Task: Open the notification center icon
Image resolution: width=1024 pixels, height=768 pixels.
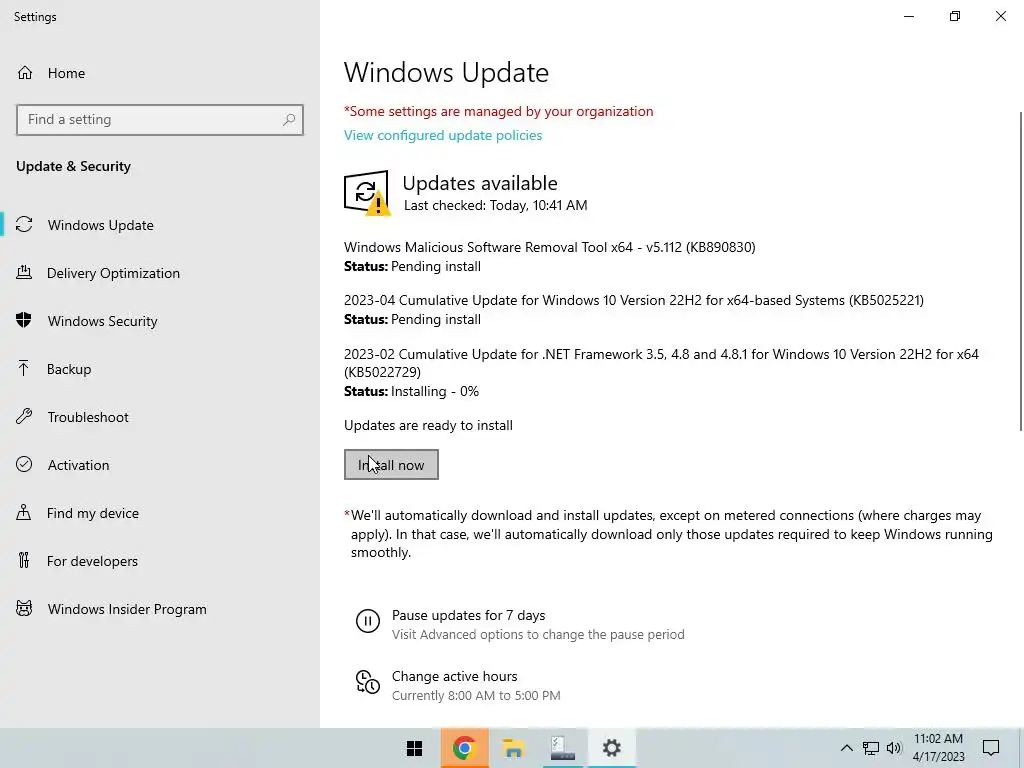Action: point(991,748)
